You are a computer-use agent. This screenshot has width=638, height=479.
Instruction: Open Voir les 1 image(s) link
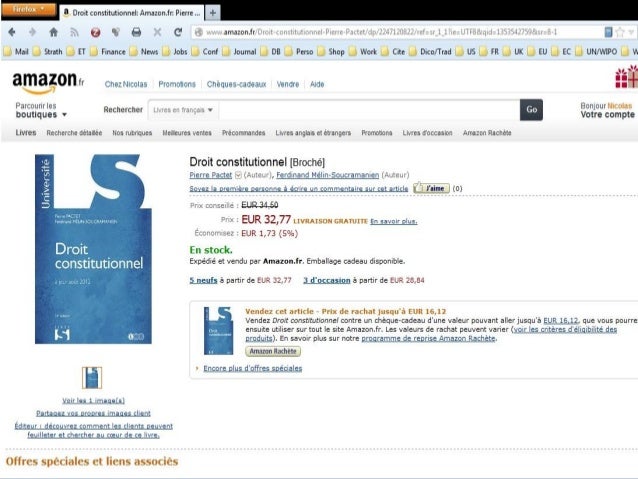(x=93, y=400)
